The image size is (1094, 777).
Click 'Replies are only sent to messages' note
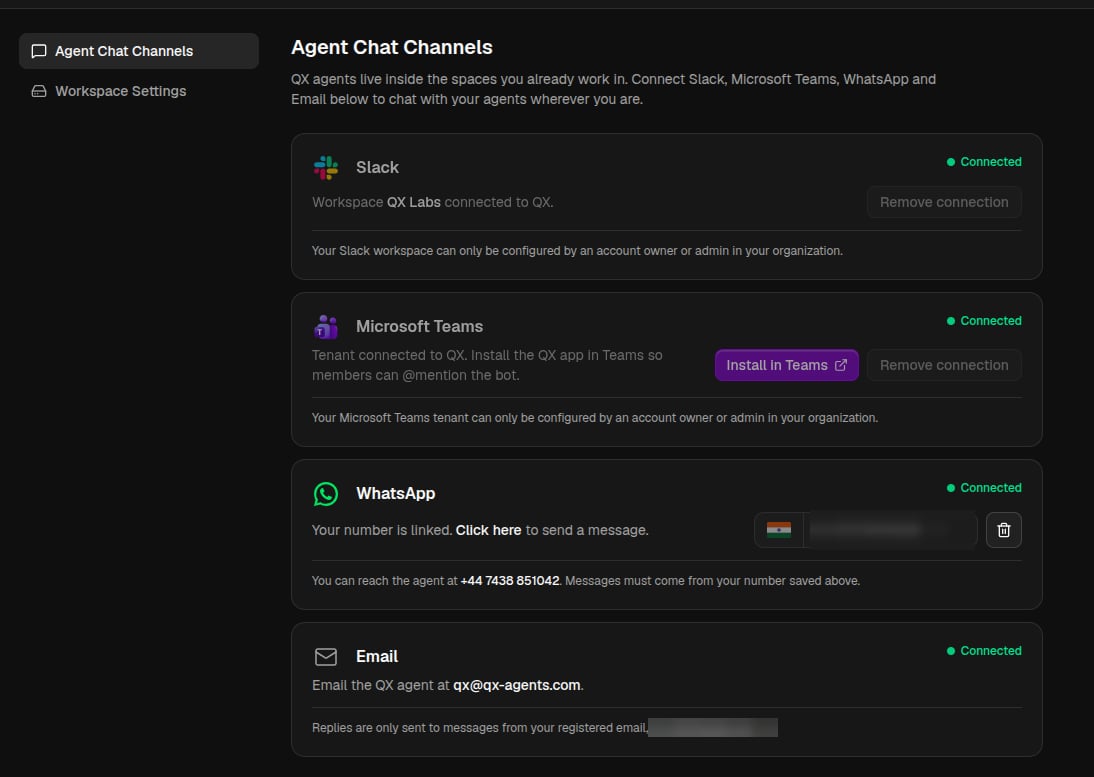pos(479,727)
